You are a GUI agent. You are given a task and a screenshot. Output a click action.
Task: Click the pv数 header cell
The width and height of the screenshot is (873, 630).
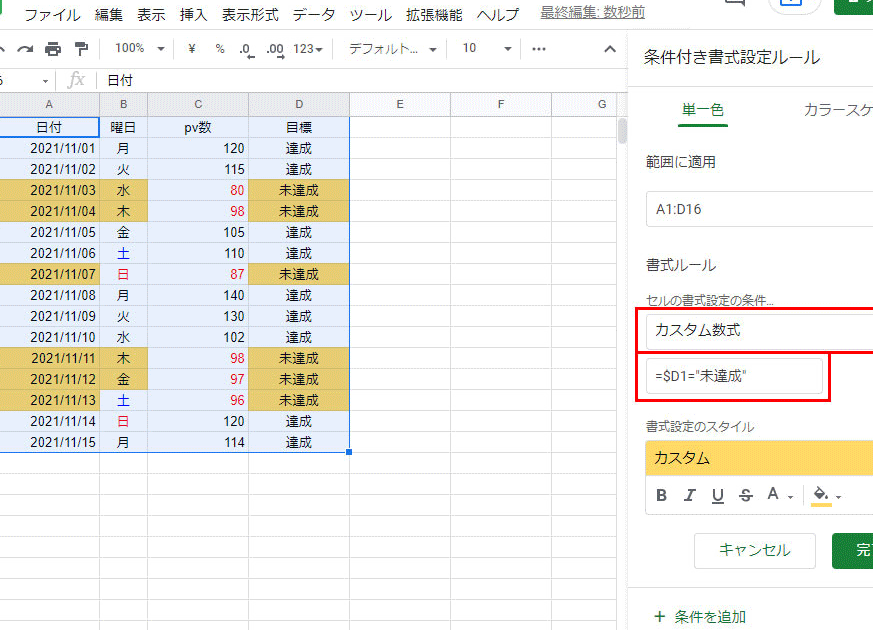[198, 127]
